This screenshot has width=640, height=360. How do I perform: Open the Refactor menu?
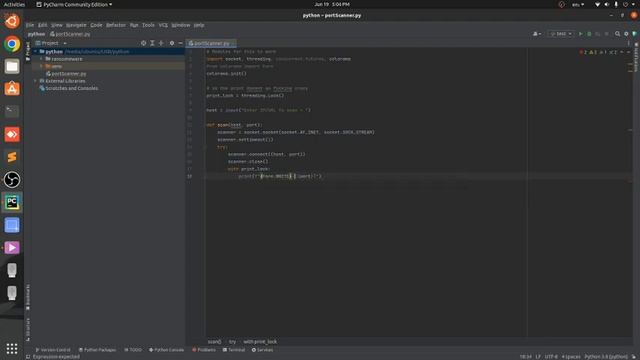click(116, 25)
